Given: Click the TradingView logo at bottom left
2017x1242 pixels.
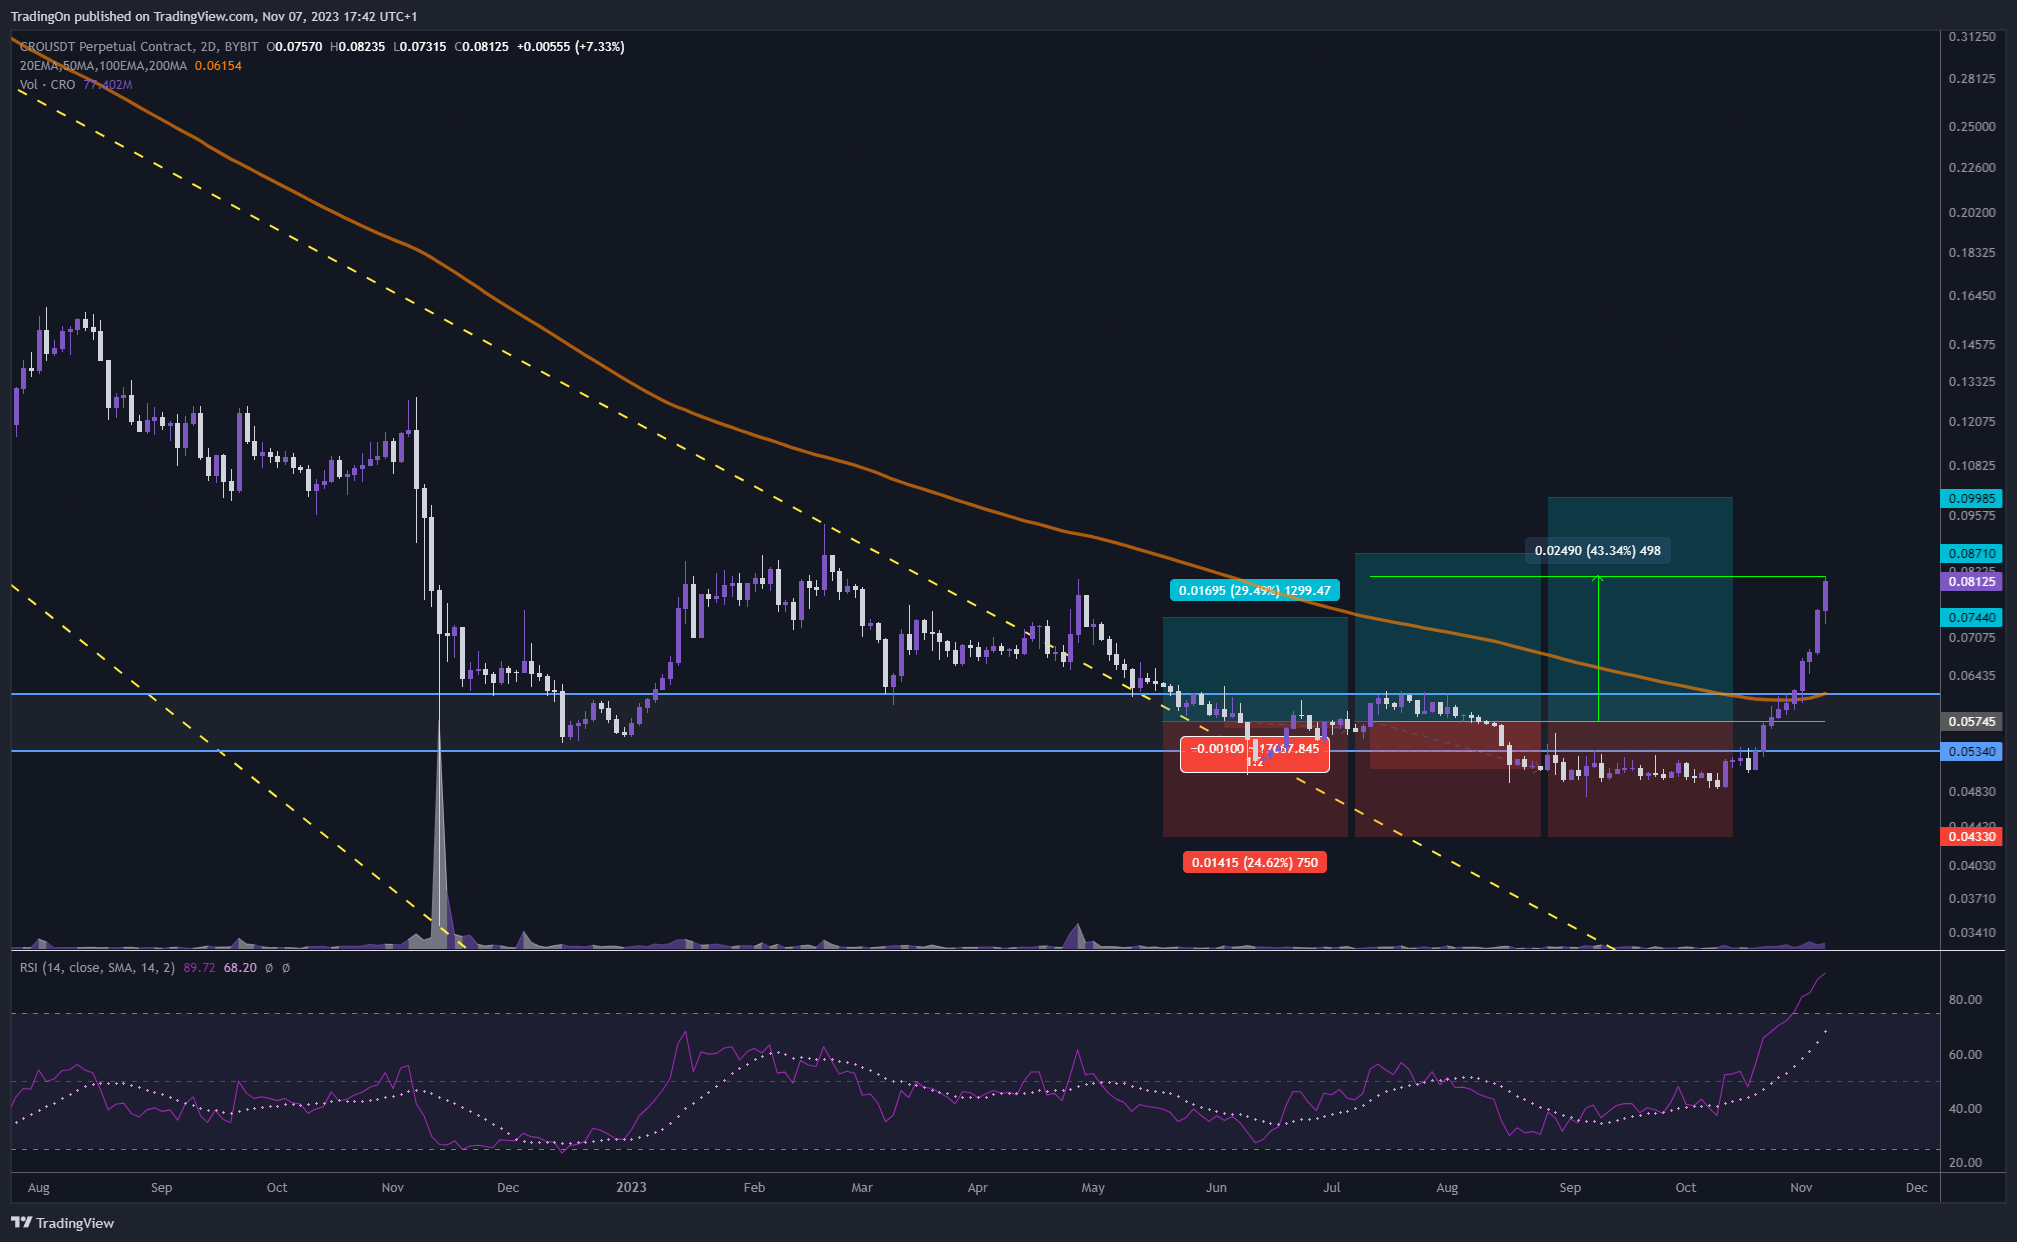Looking at the screenshot, I should pyautogui.click(x=62, y=1223).
